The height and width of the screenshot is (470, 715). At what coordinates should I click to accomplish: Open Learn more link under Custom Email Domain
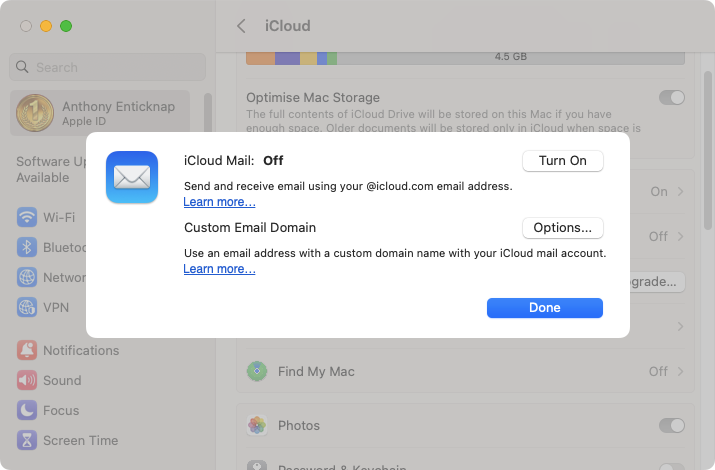(x=219, y=269)
